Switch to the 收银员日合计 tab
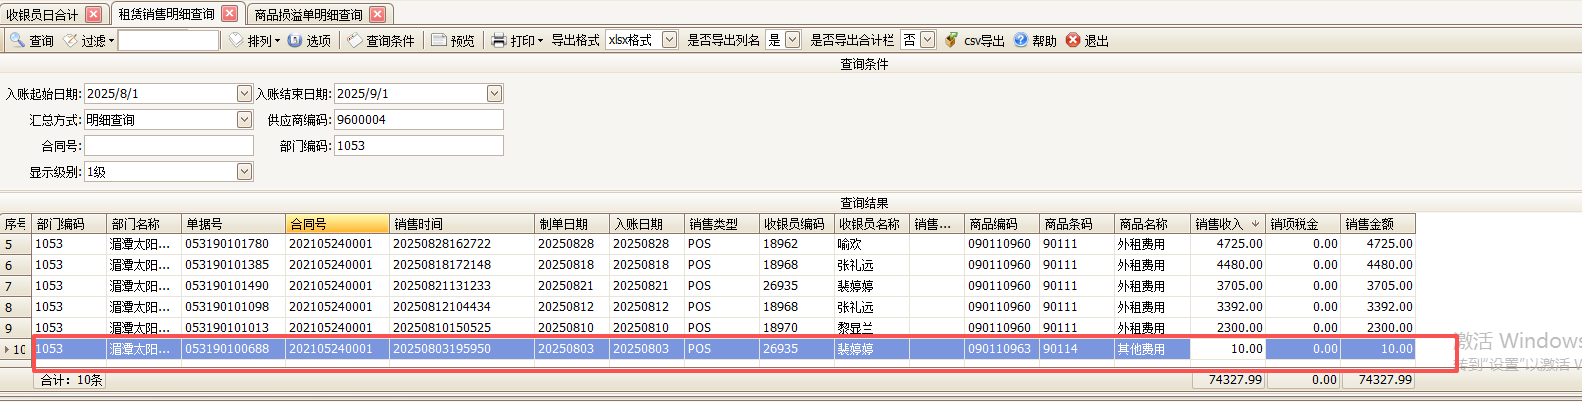Screen dimensions: 1582x402 pos(41,14)
